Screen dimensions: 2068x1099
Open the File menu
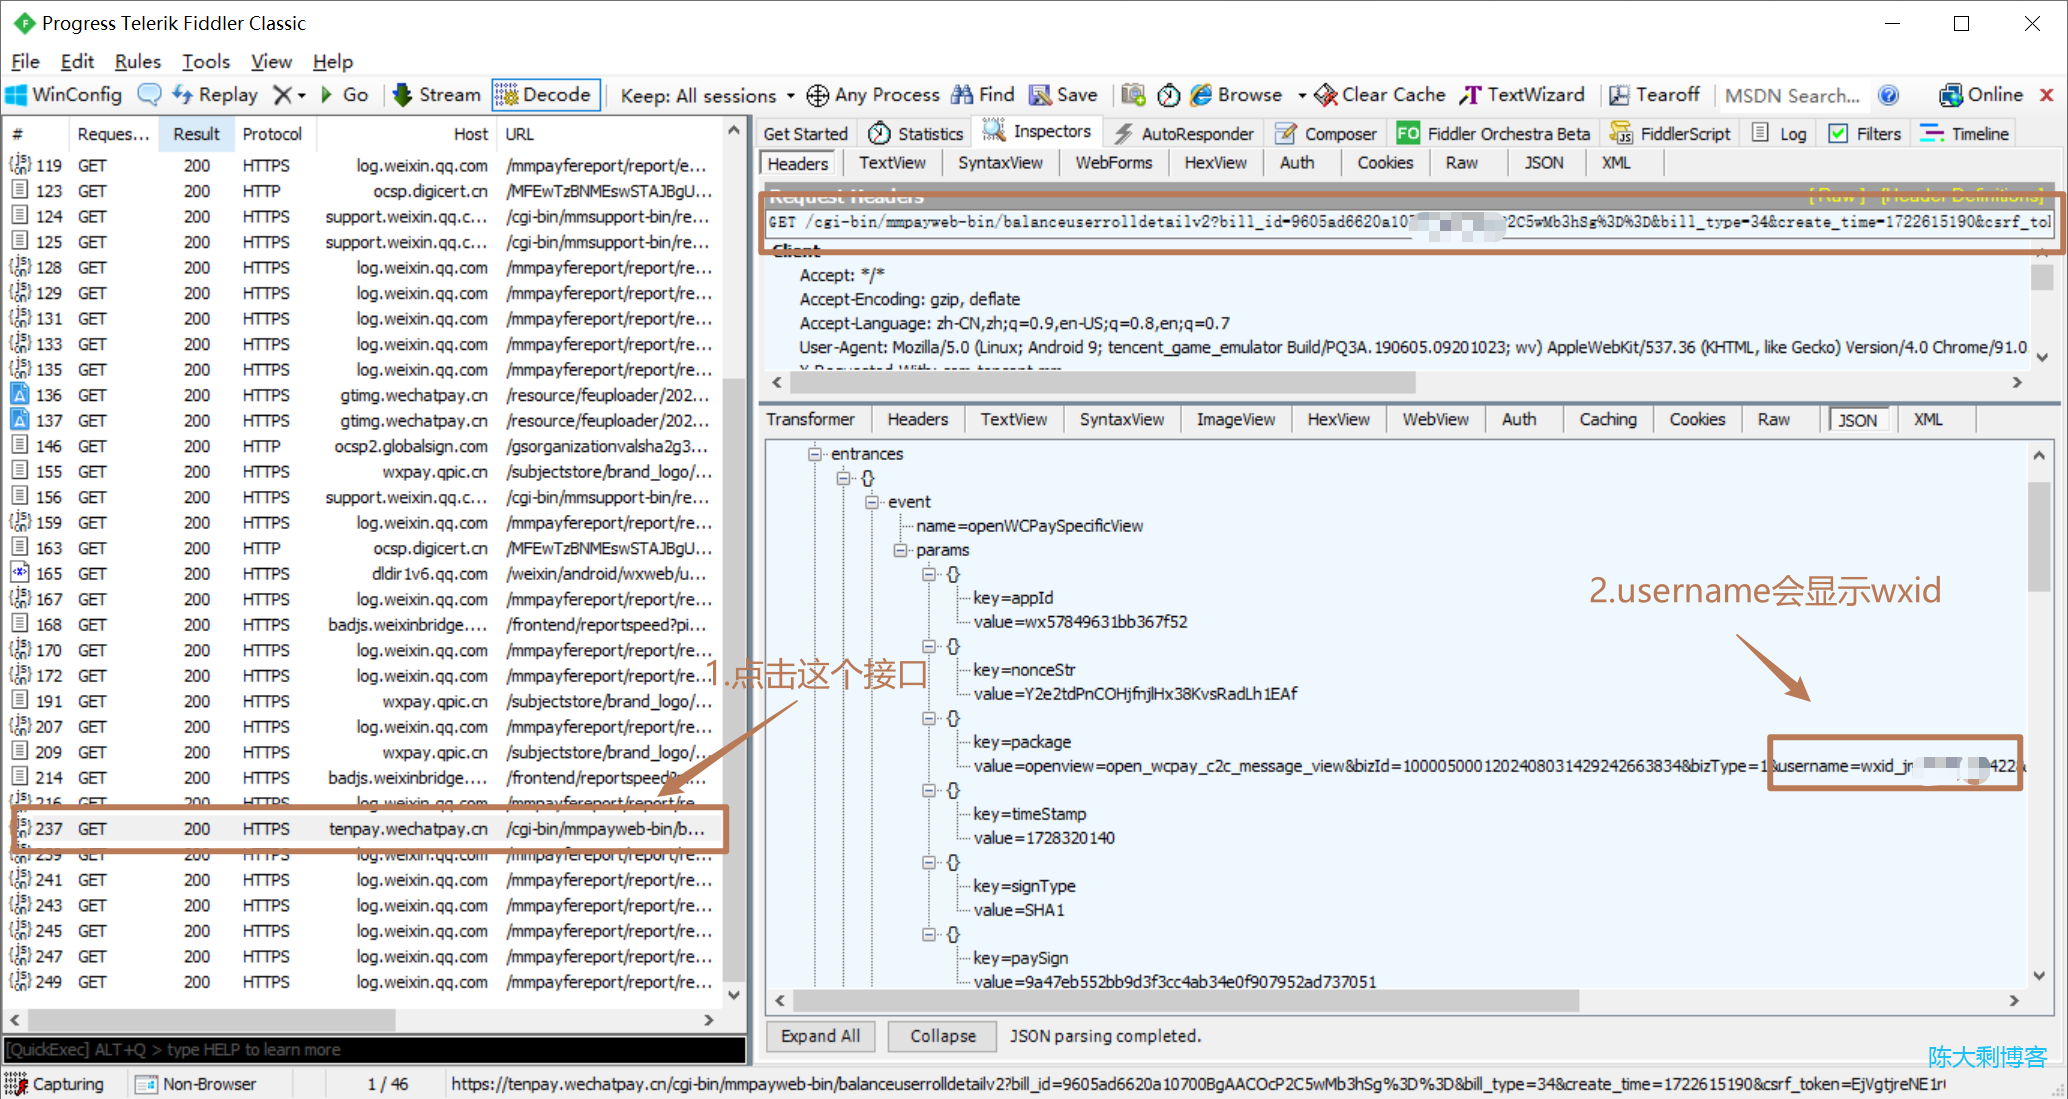(25, 61)
